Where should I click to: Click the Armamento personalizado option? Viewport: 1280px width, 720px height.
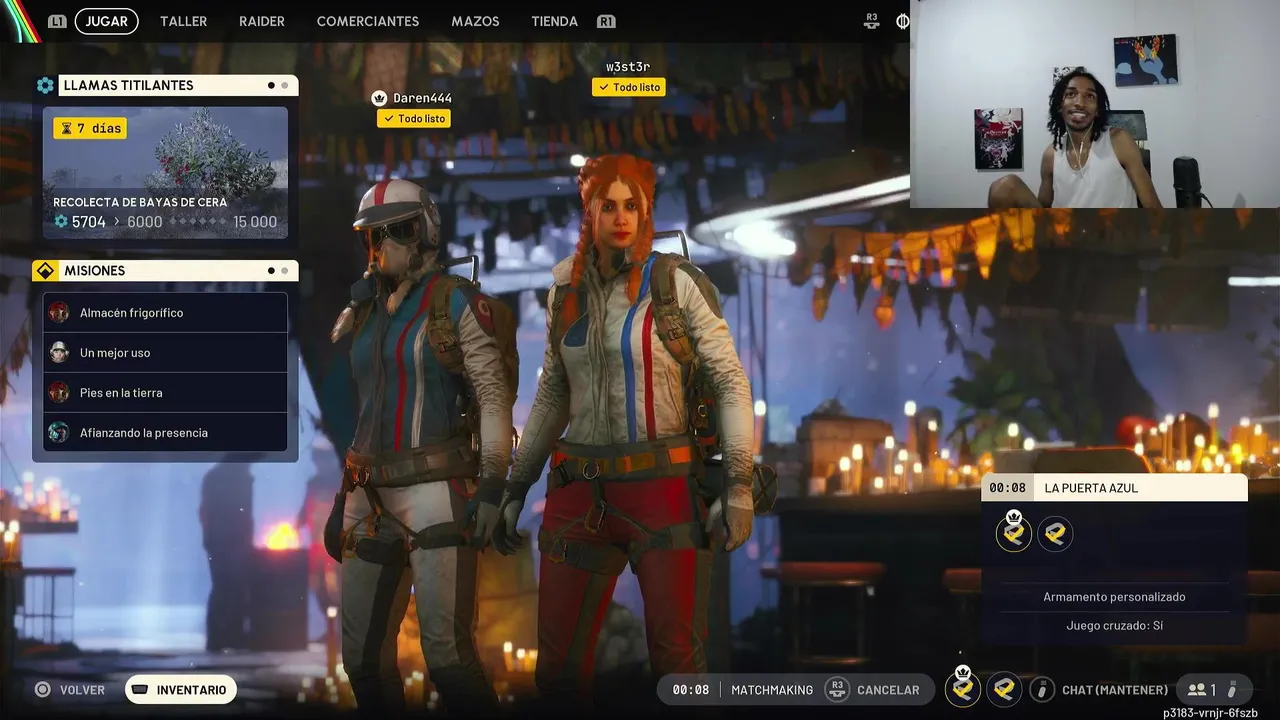pyautogui.click(x=1114, y=597)
